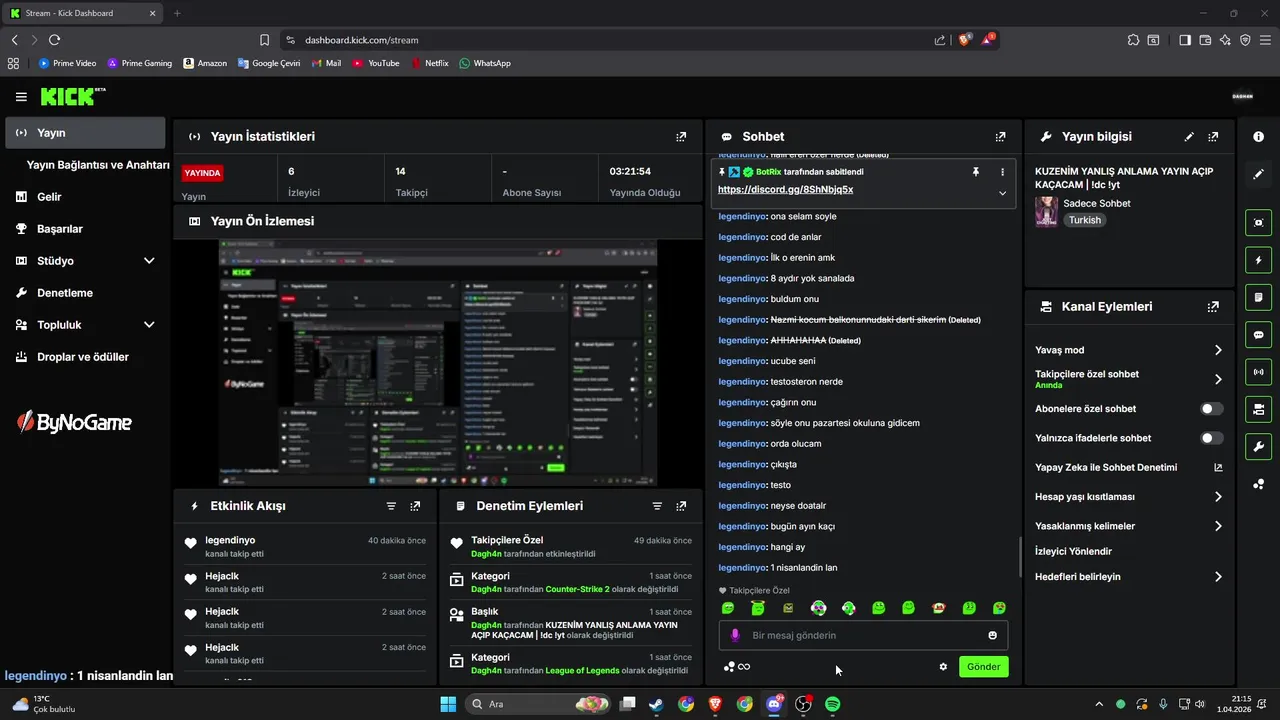
Task: Click the purple microphone icon in chat box
Action: [735, 635]
